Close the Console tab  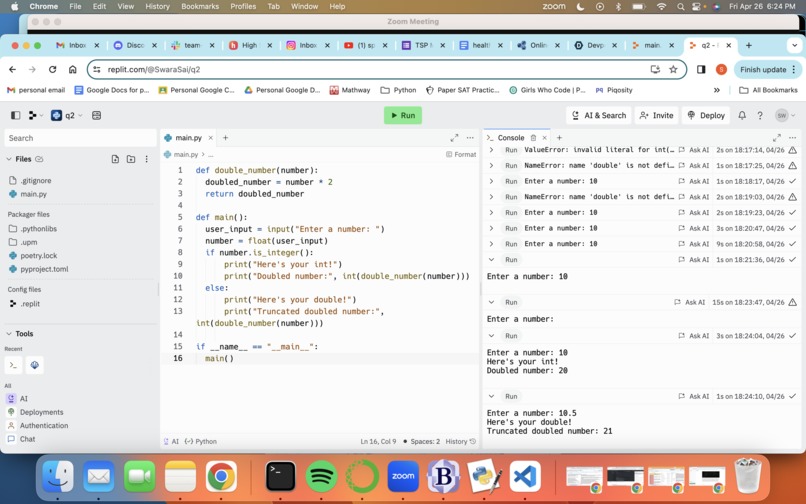click(544, 138)
